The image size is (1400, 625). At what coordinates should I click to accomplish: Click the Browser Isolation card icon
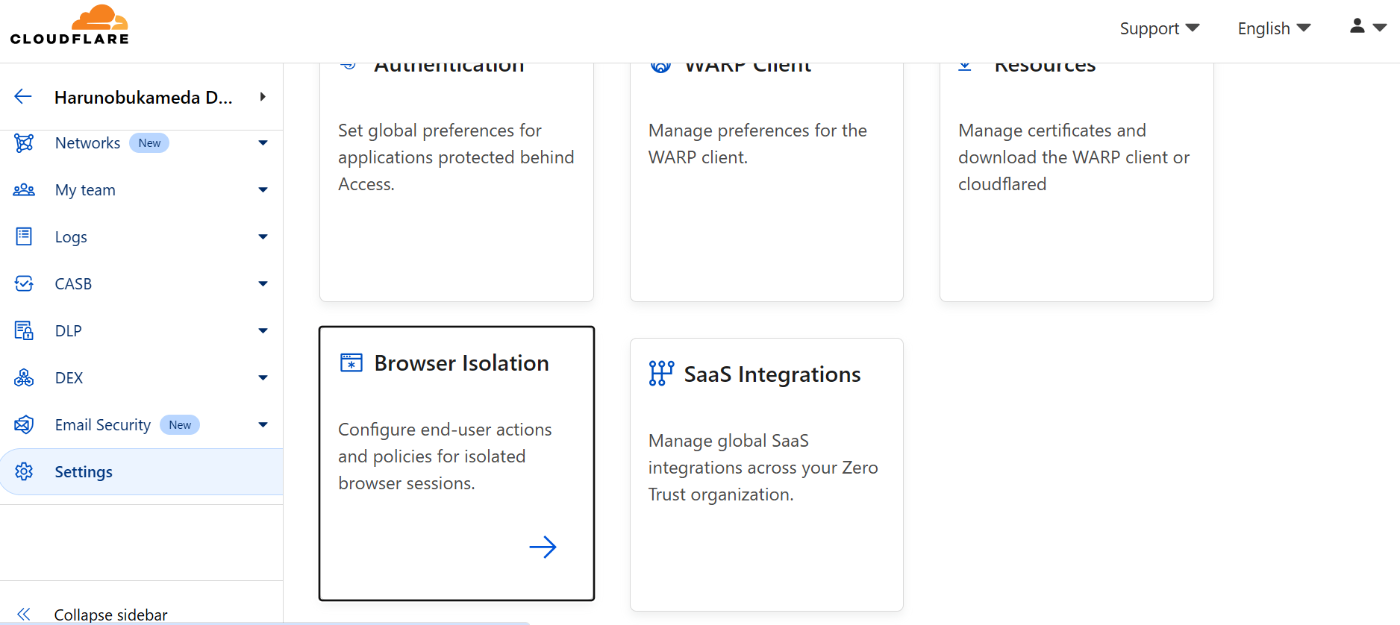pyautogui.click(x=350, y=362)
